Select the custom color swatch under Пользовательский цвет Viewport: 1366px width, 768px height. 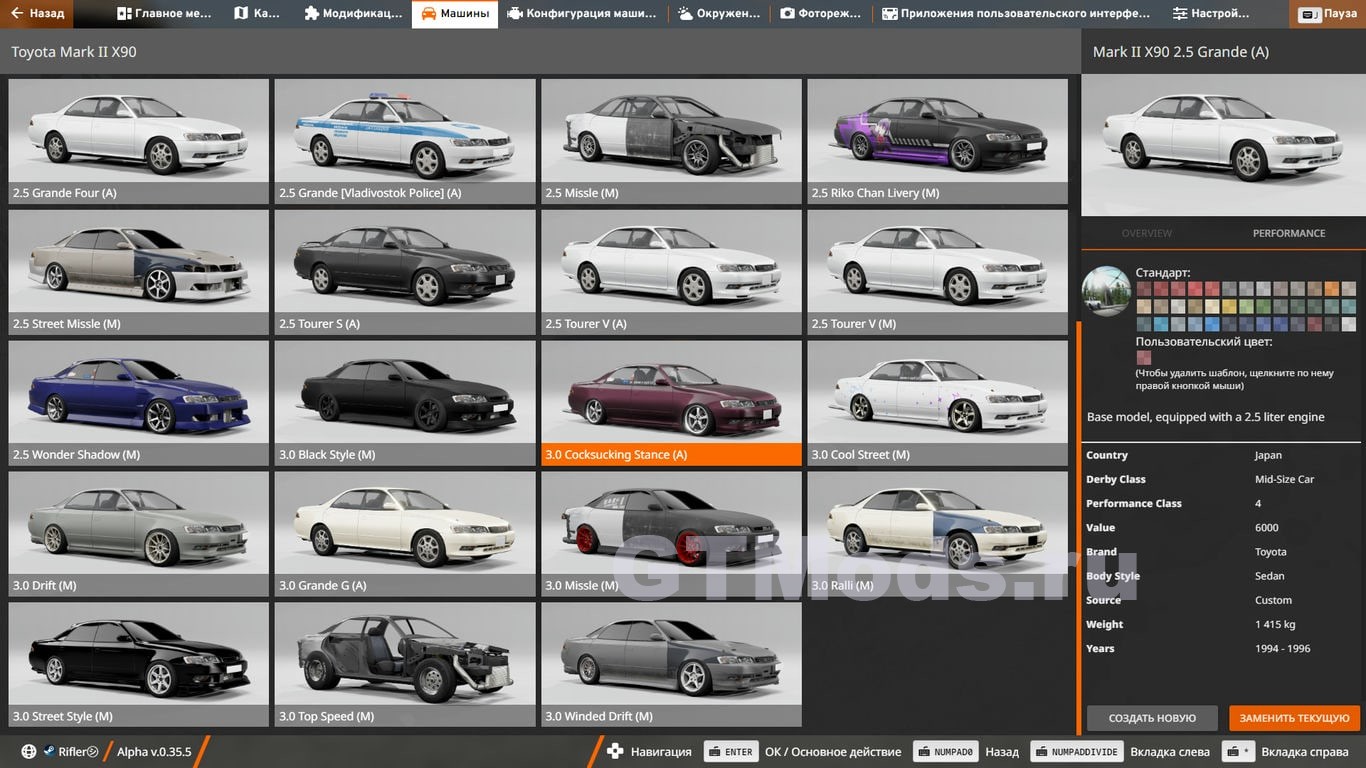point(1143,357)
